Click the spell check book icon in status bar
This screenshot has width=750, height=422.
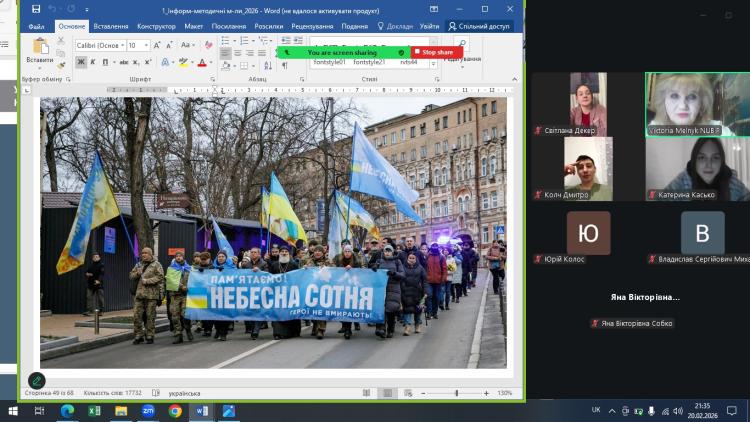[x=155, y=393]
